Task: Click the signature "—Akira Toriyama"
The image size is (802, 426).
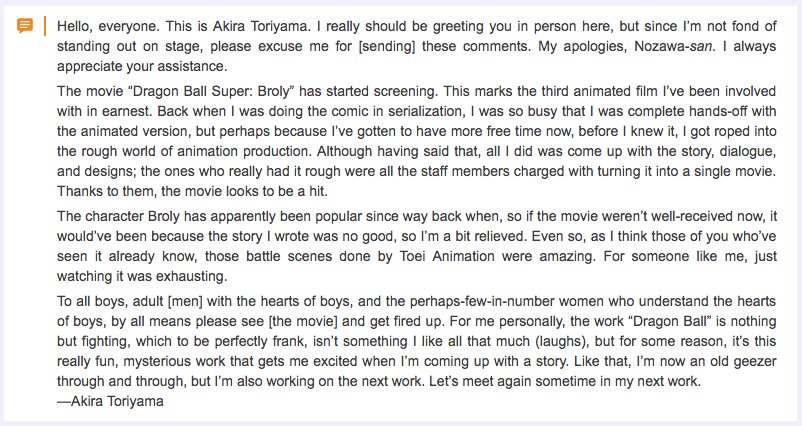Action: 110,401
